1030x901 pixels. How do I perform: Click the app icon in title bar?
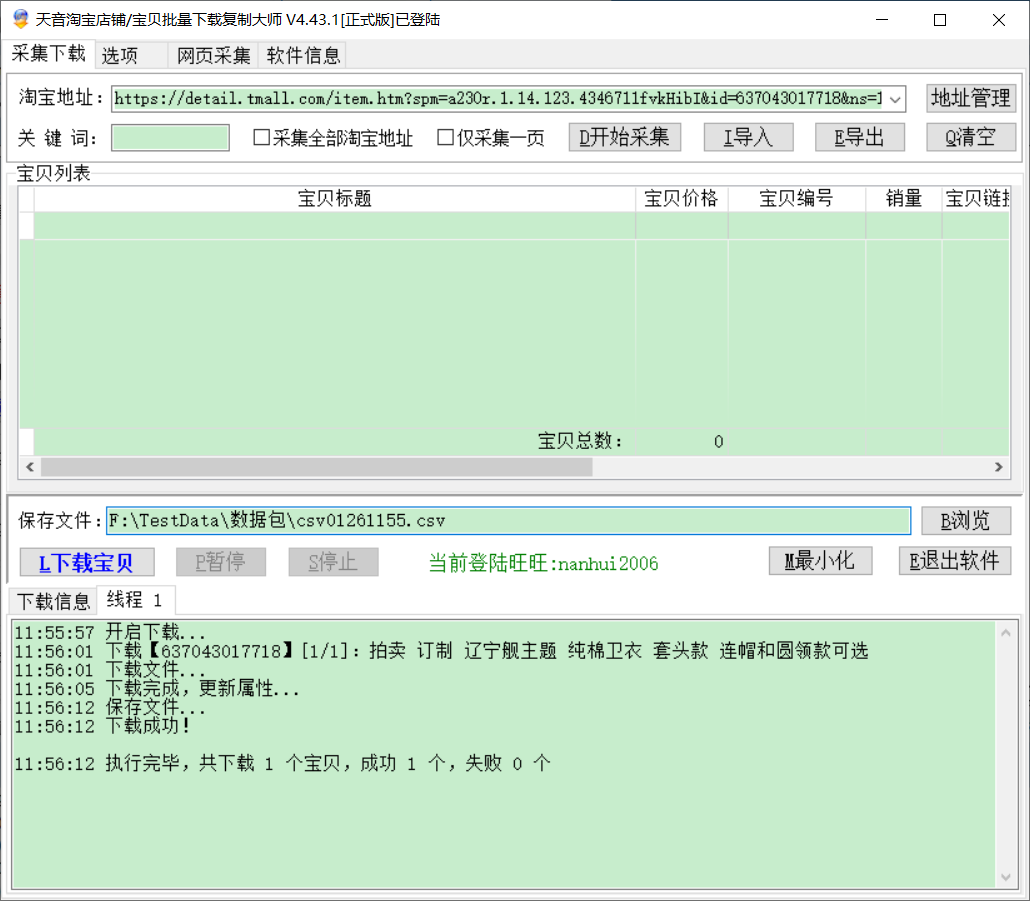19,20
